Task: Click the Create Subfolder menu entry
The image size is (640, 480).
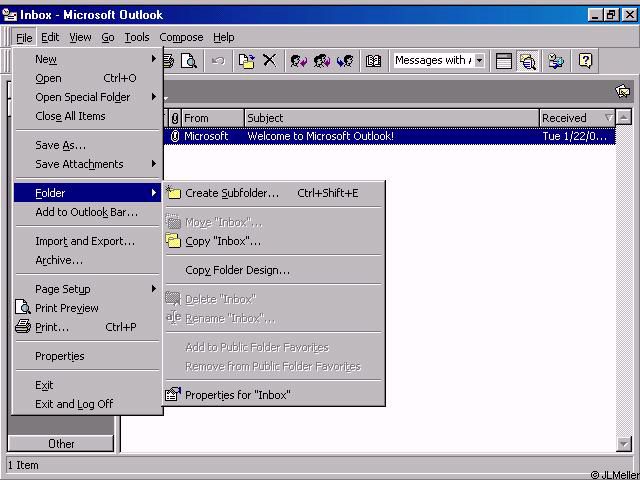Action: point(273,193)
